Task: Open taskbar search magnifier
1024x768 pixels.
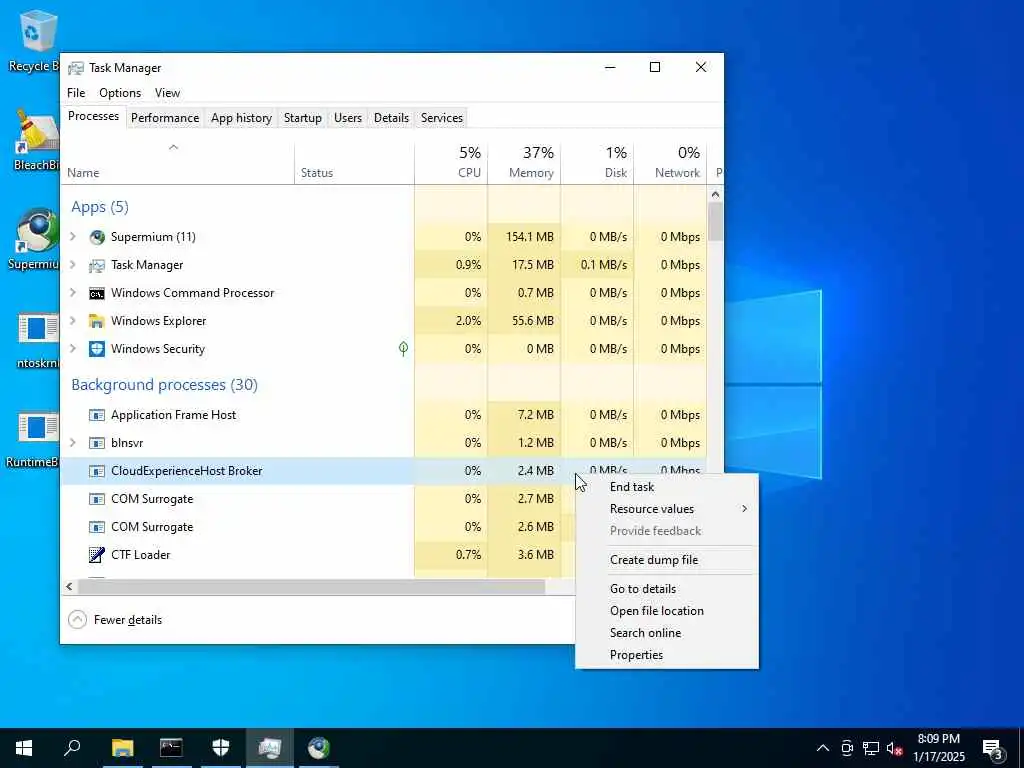Action: (x=72, y=748)
